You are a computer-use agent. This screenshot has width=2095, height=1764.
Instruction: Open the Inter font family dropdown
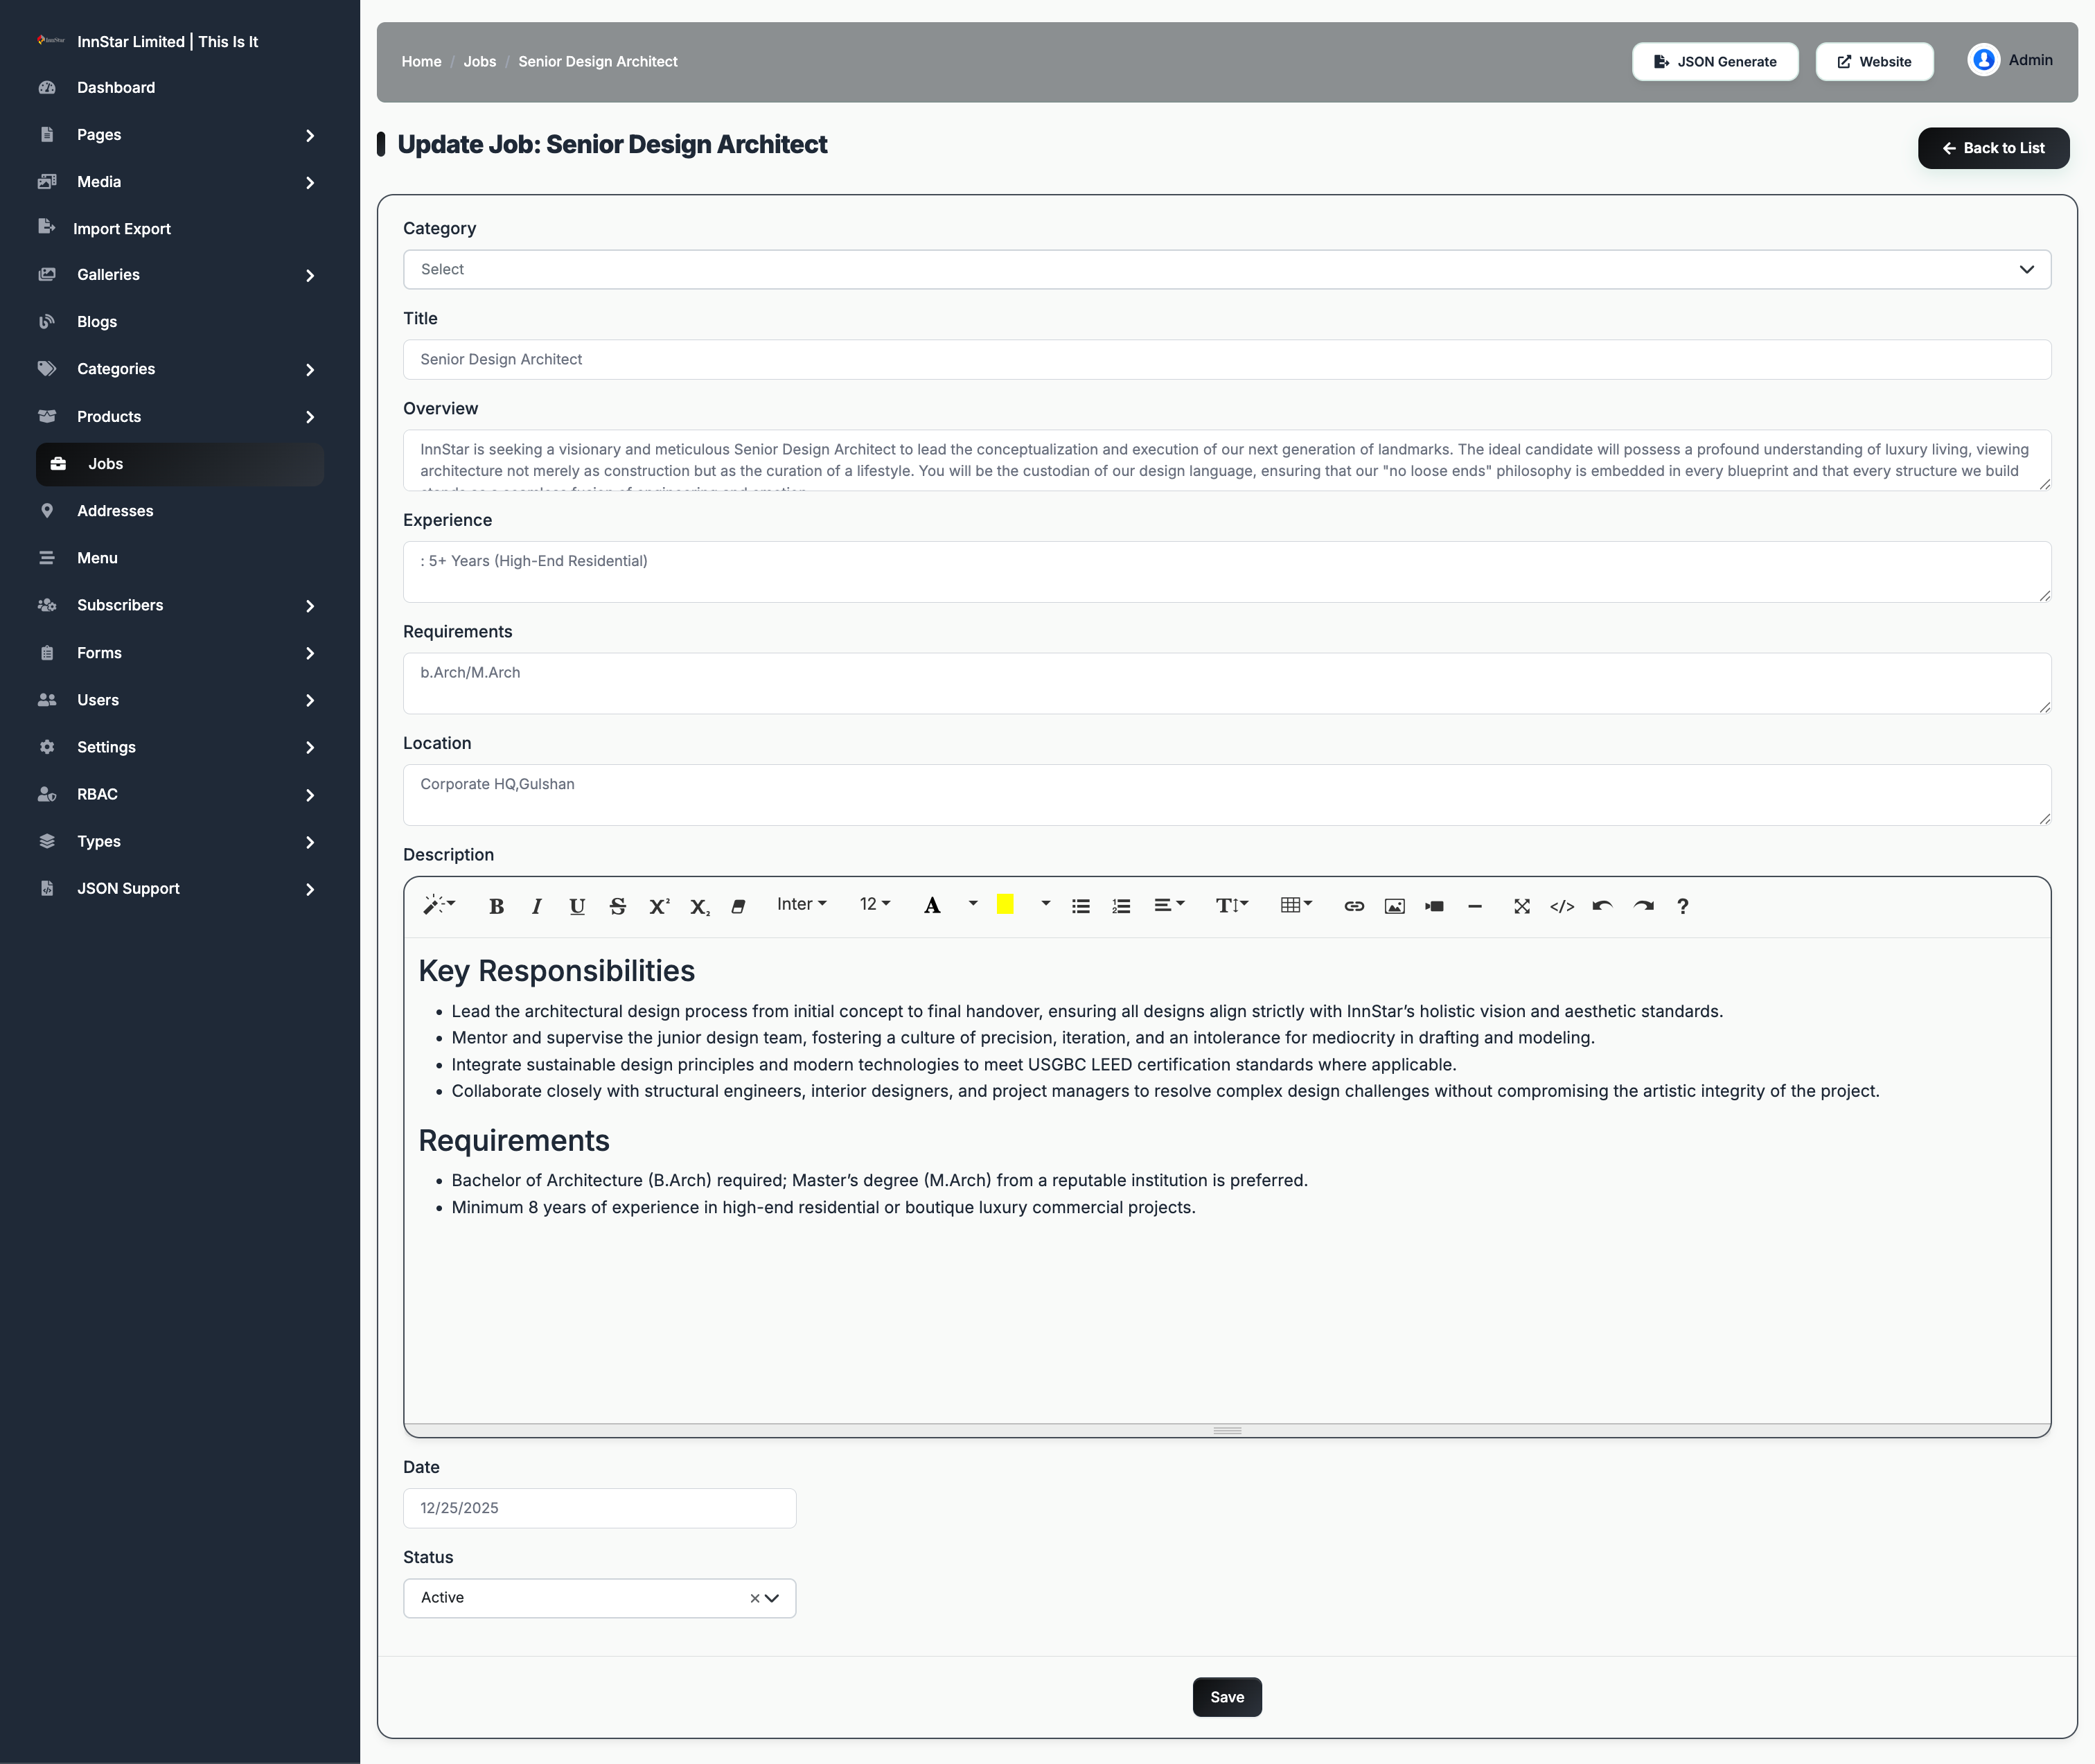tap(802, 904)
